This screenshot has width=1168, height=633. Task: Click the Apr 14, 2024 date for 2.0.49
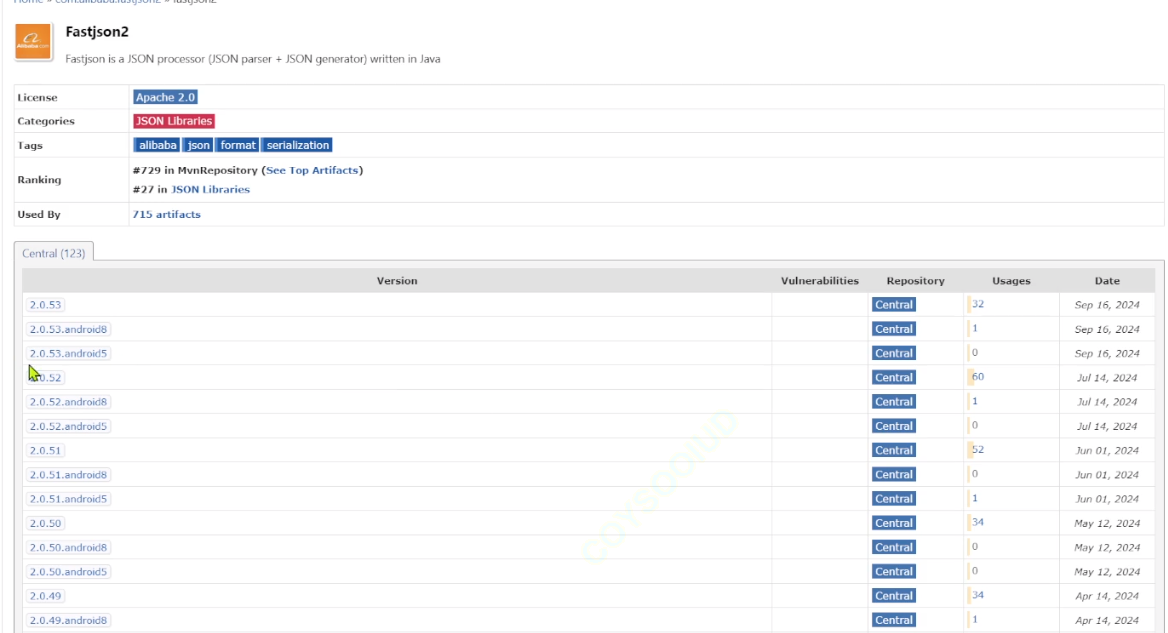1107,596
